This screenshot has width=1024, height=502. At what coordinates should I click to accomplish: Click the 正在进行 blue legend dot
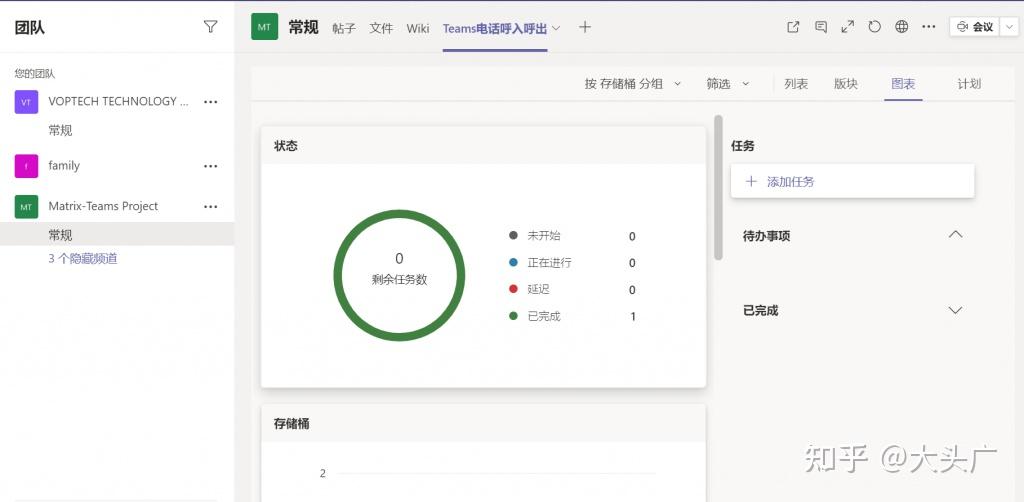pos(513,262)
